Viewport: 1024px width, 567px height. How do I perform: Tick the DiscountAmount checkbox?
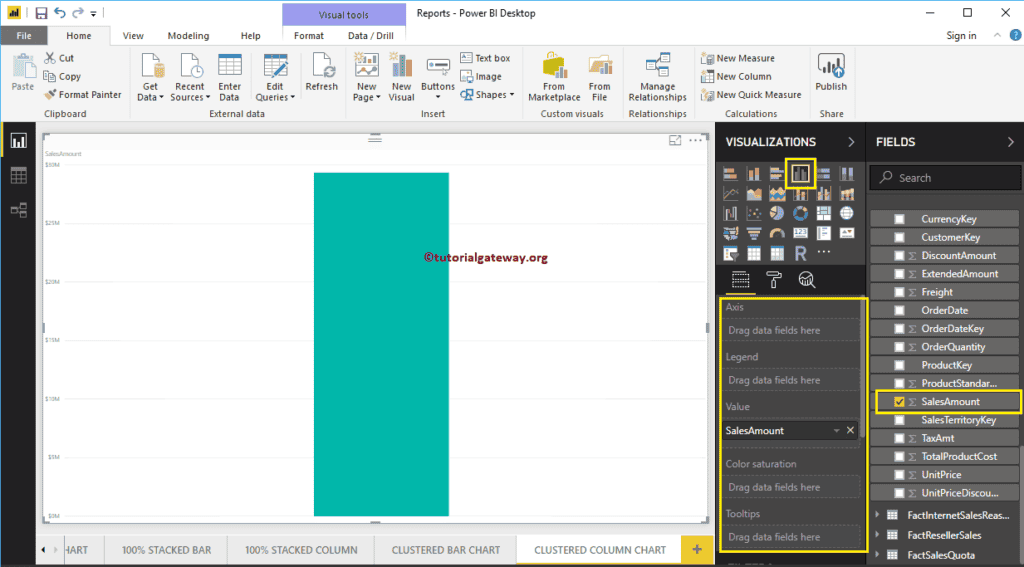tap(899, 255)
